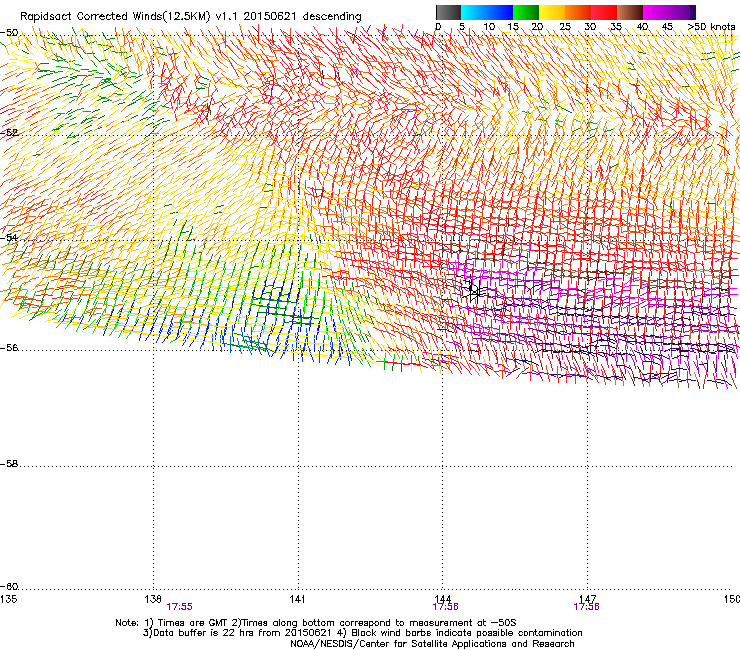Click the '-58' latitude axis label
The width and height of the screenshot is (740, 650).
click(x=9, y=464)
